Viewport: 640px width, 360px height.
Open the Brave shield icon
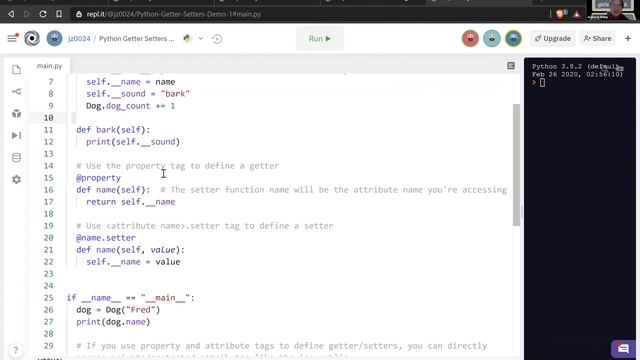coord(561,14)
